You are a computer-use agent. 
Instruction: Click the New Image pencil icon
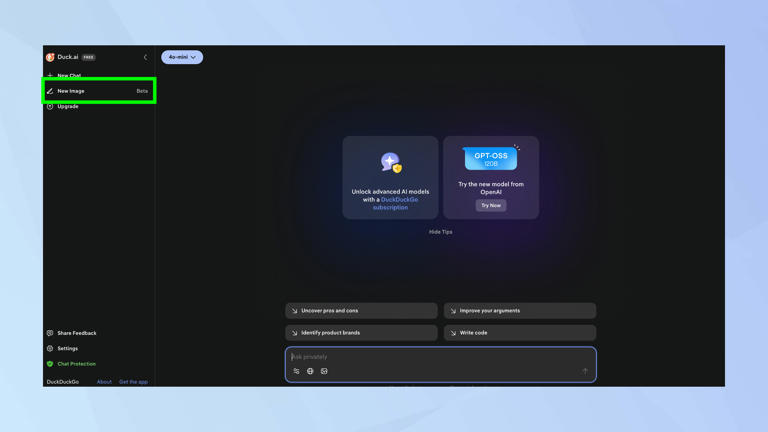(x=50, y=91)
